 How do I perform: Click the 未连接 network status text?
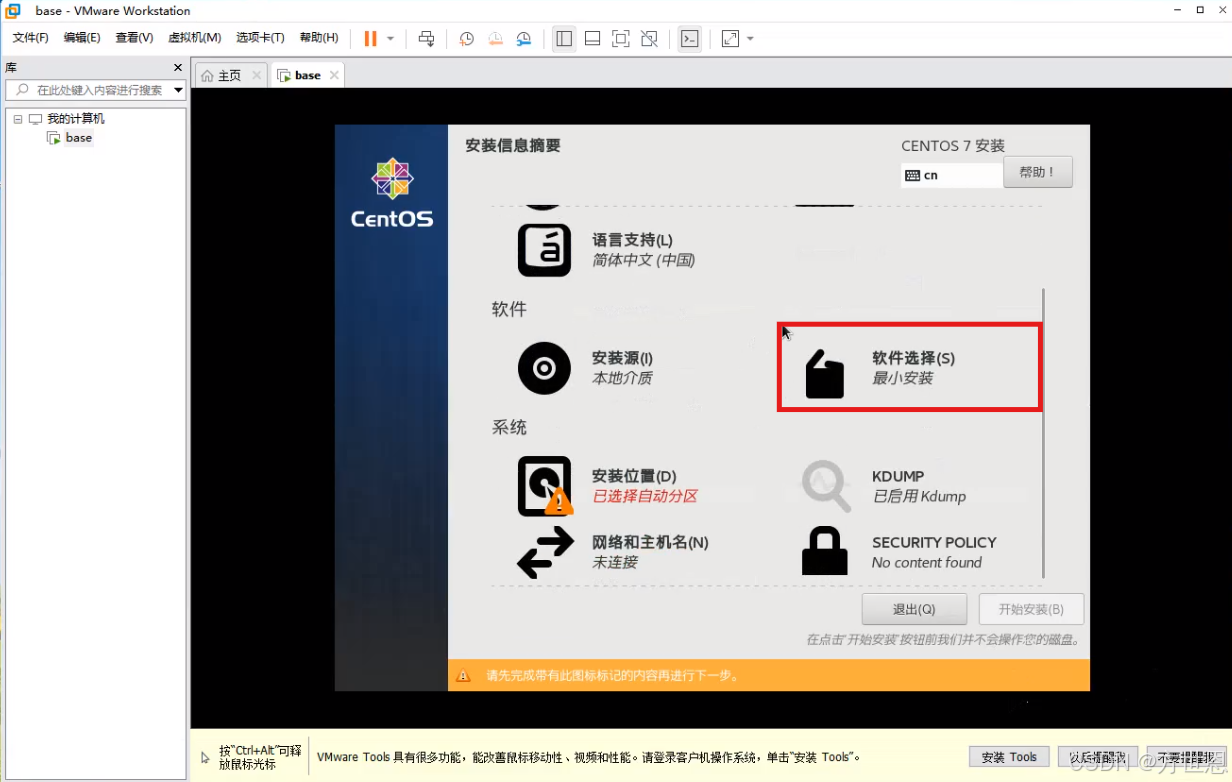point(615,562)
